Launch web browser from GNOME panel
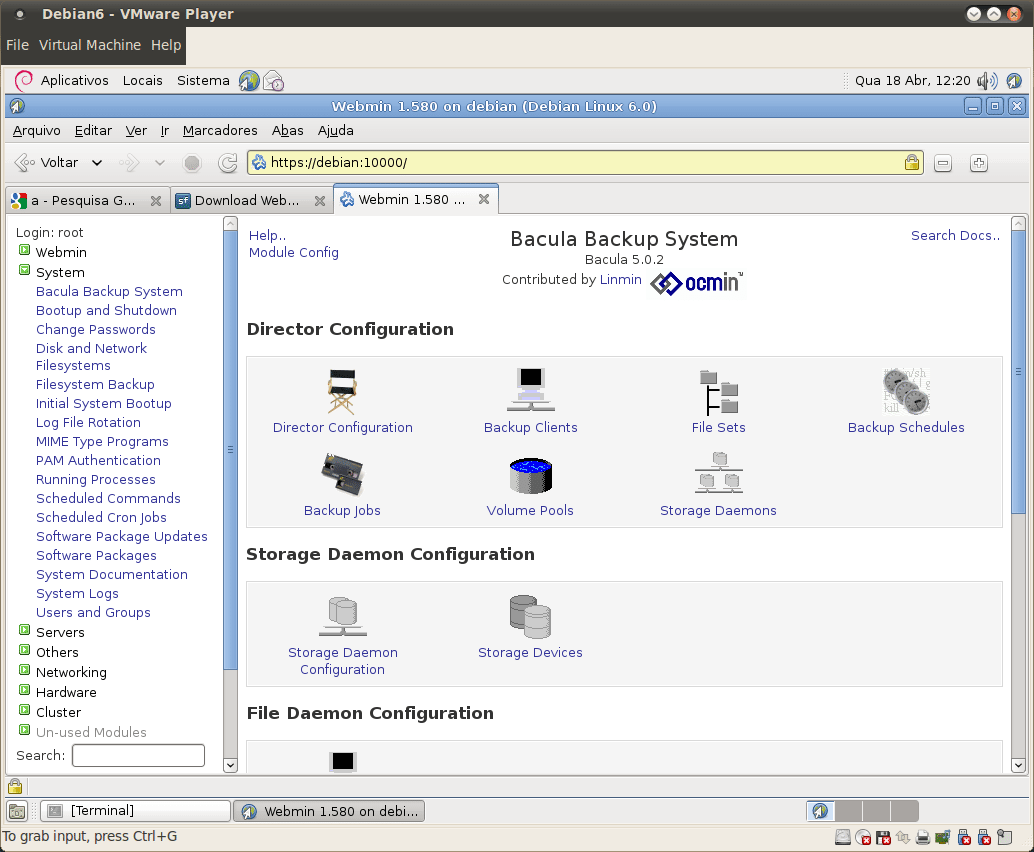This screenshot has width=1034, height=852. click(x=249, y=80)
